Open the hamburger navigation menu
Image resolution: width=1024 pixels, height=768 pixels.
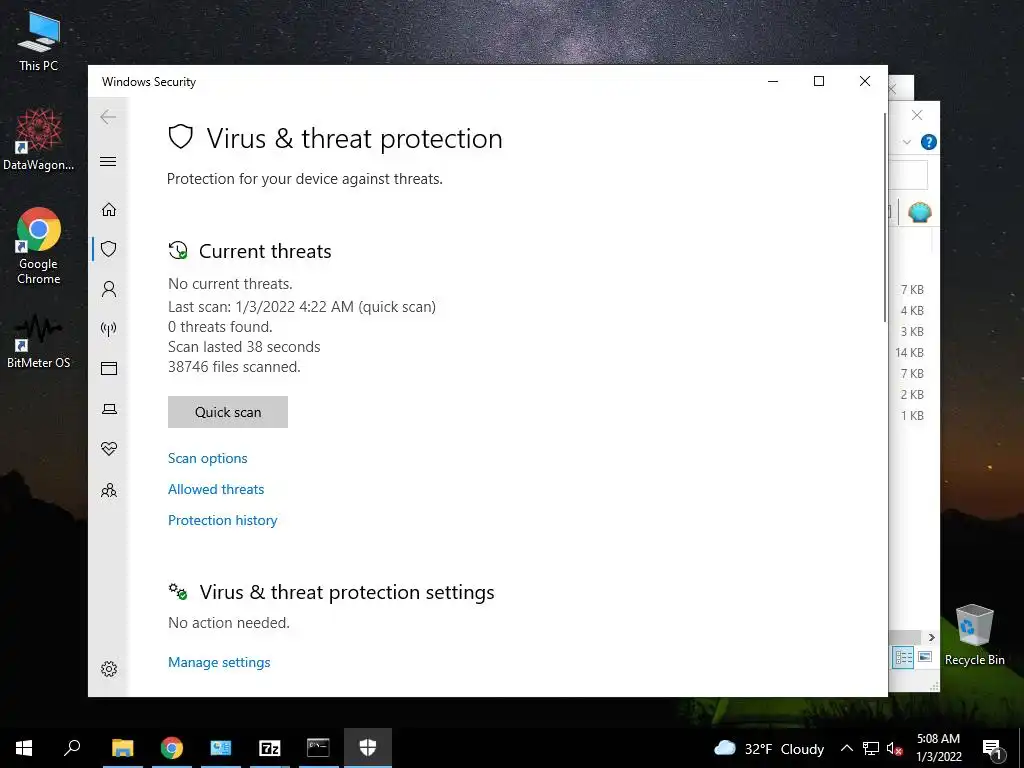[108, 161]
